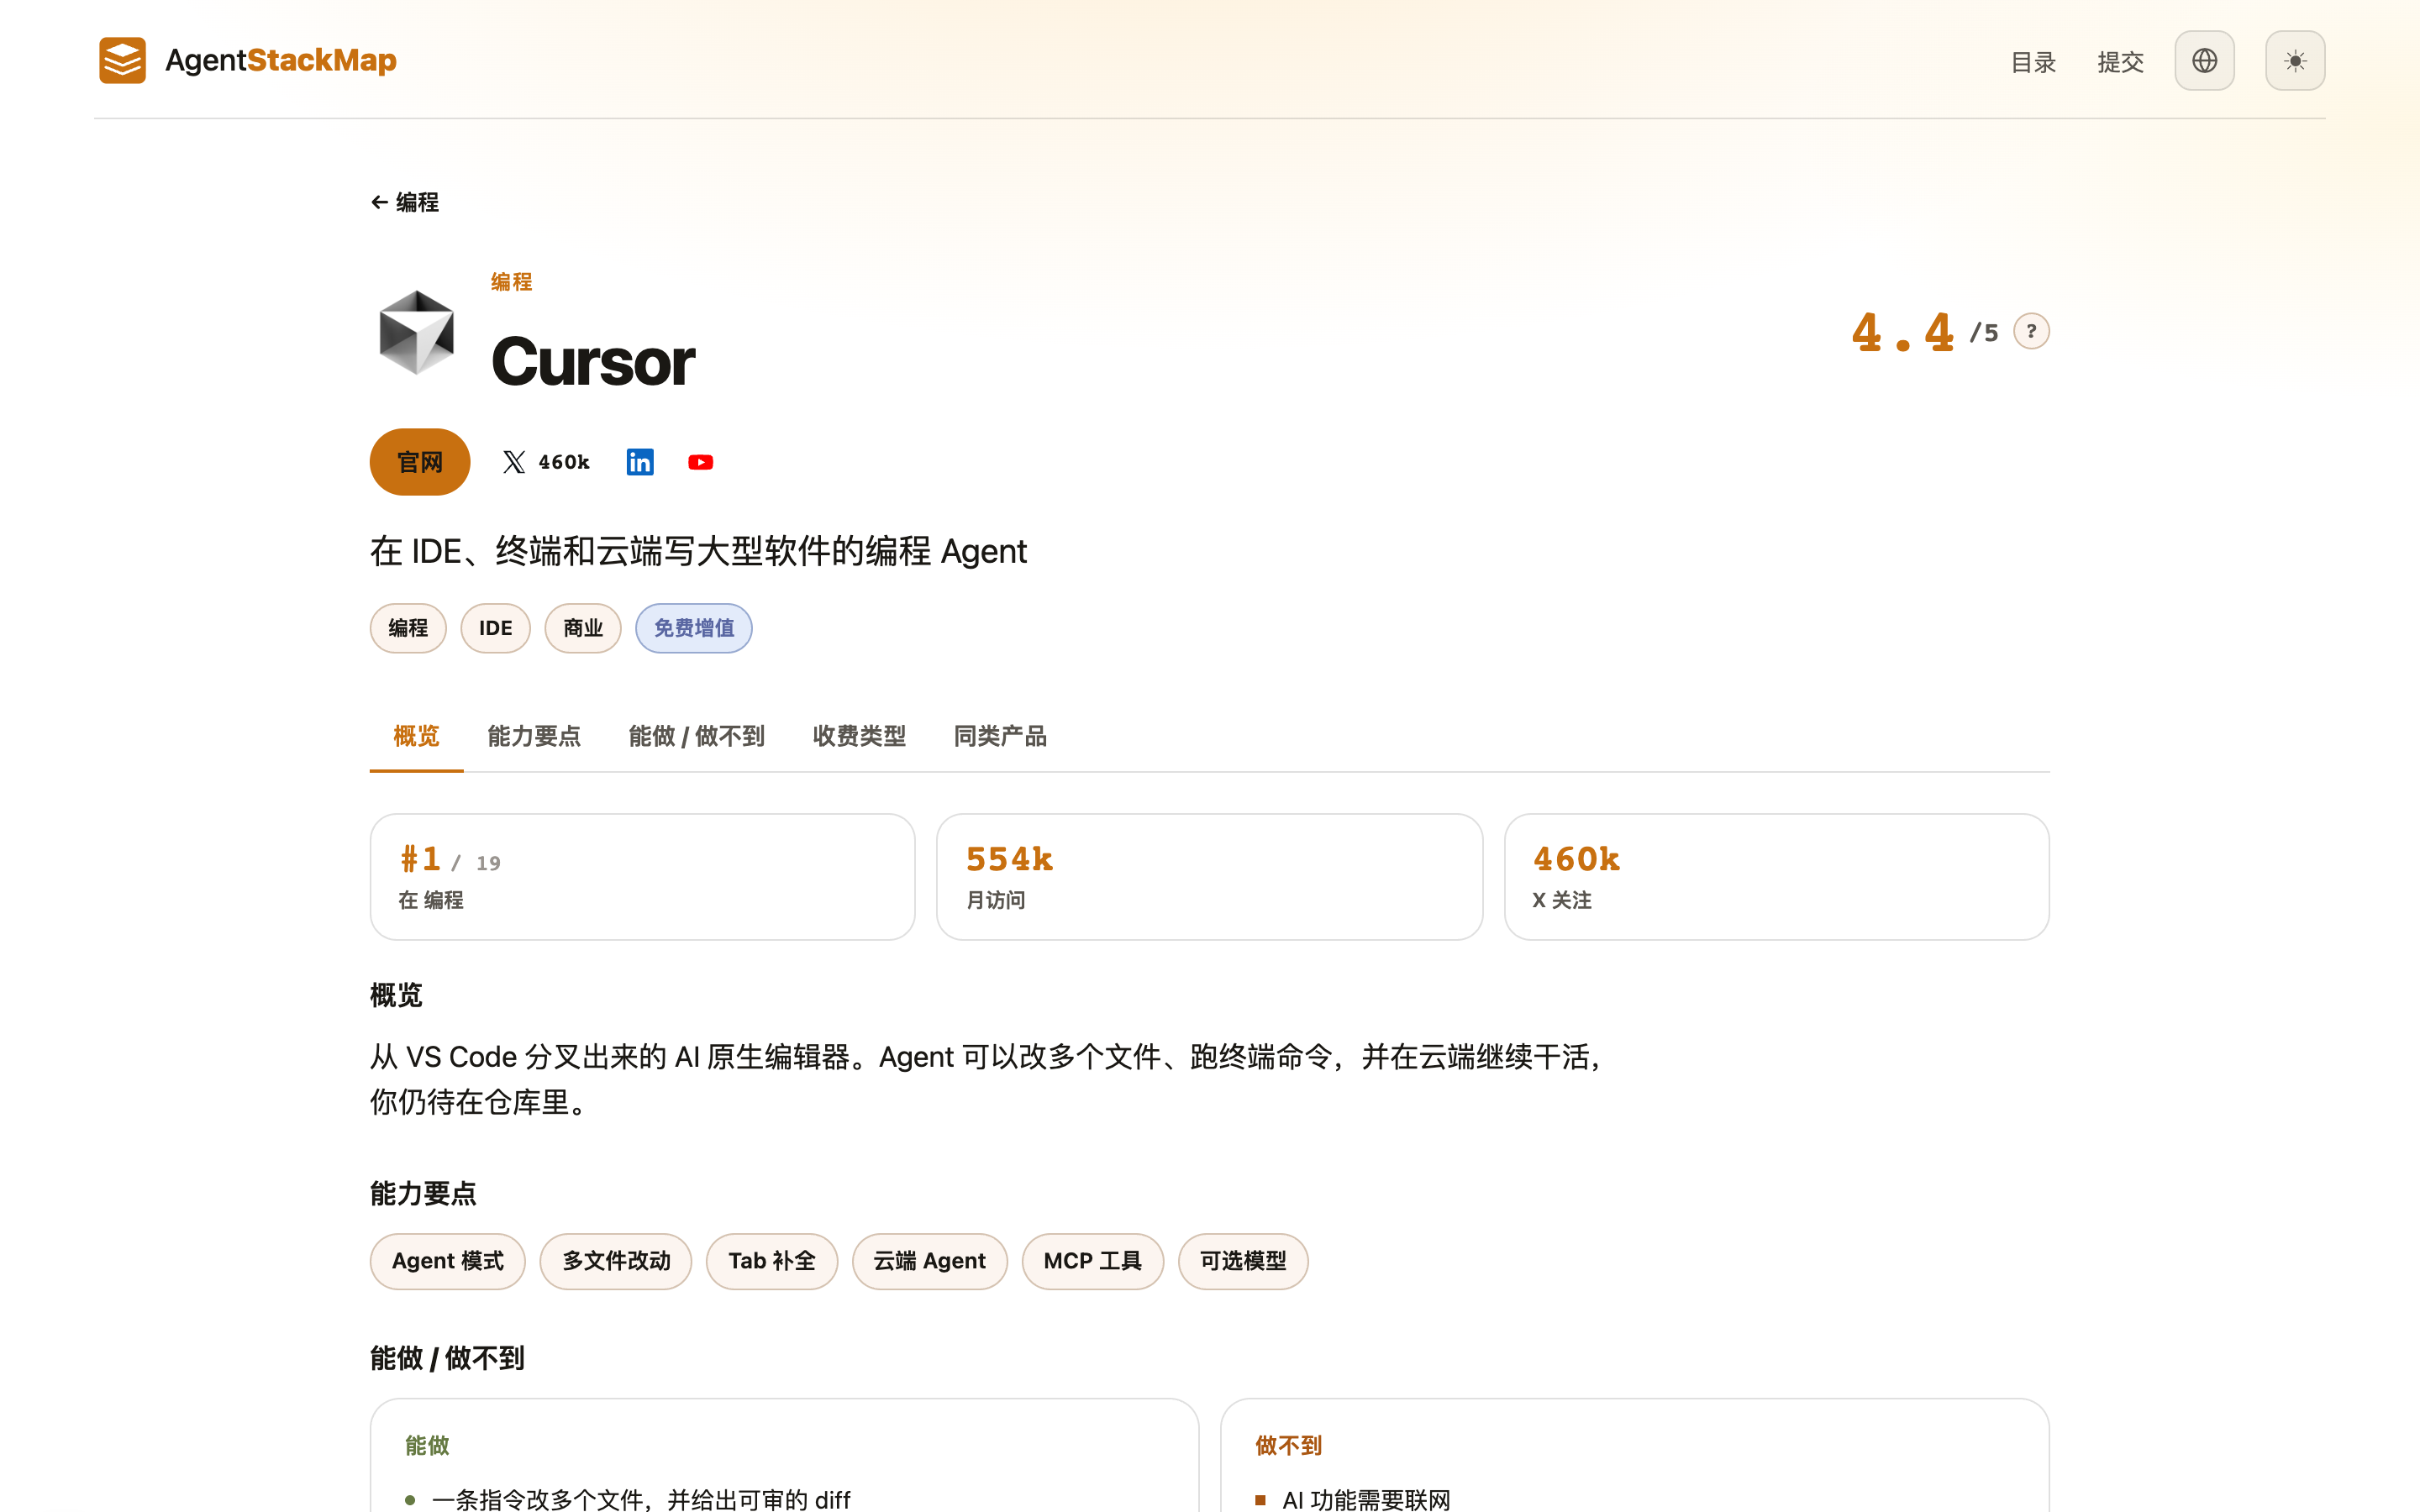This screenshot has width=2420, height=1512.
Task: Click the AgentStackMap logo icon
Action: point(122,61)
